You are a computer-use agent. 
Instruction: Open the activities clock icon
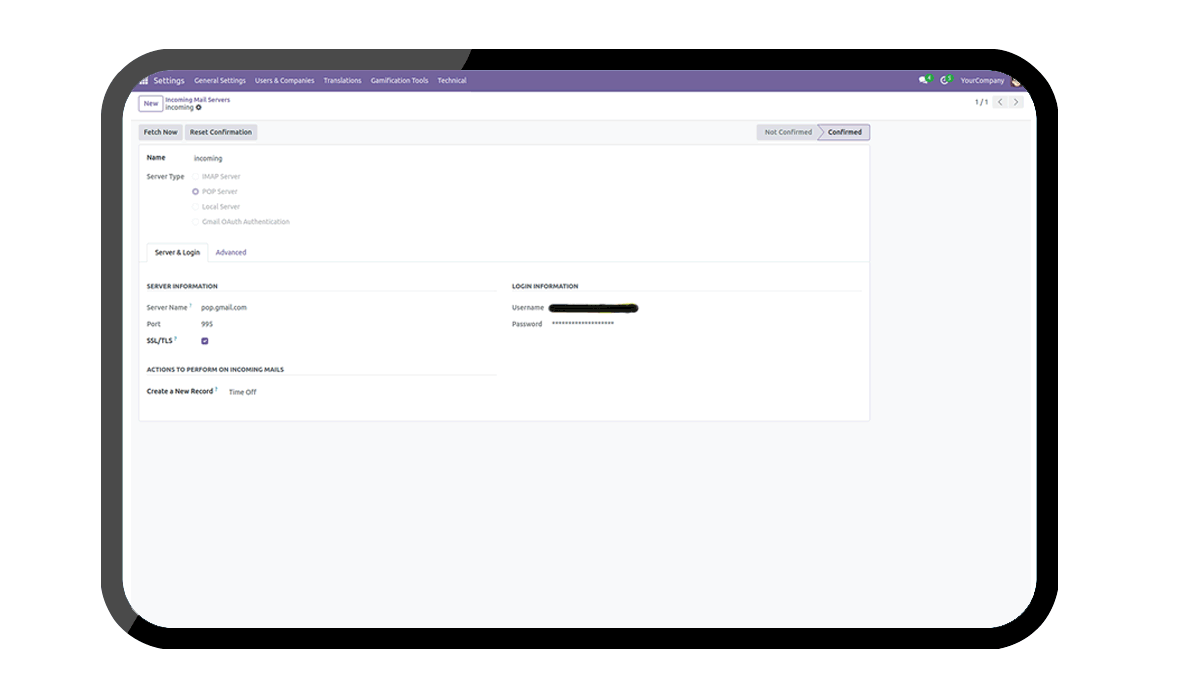click(x=944, y=80)
